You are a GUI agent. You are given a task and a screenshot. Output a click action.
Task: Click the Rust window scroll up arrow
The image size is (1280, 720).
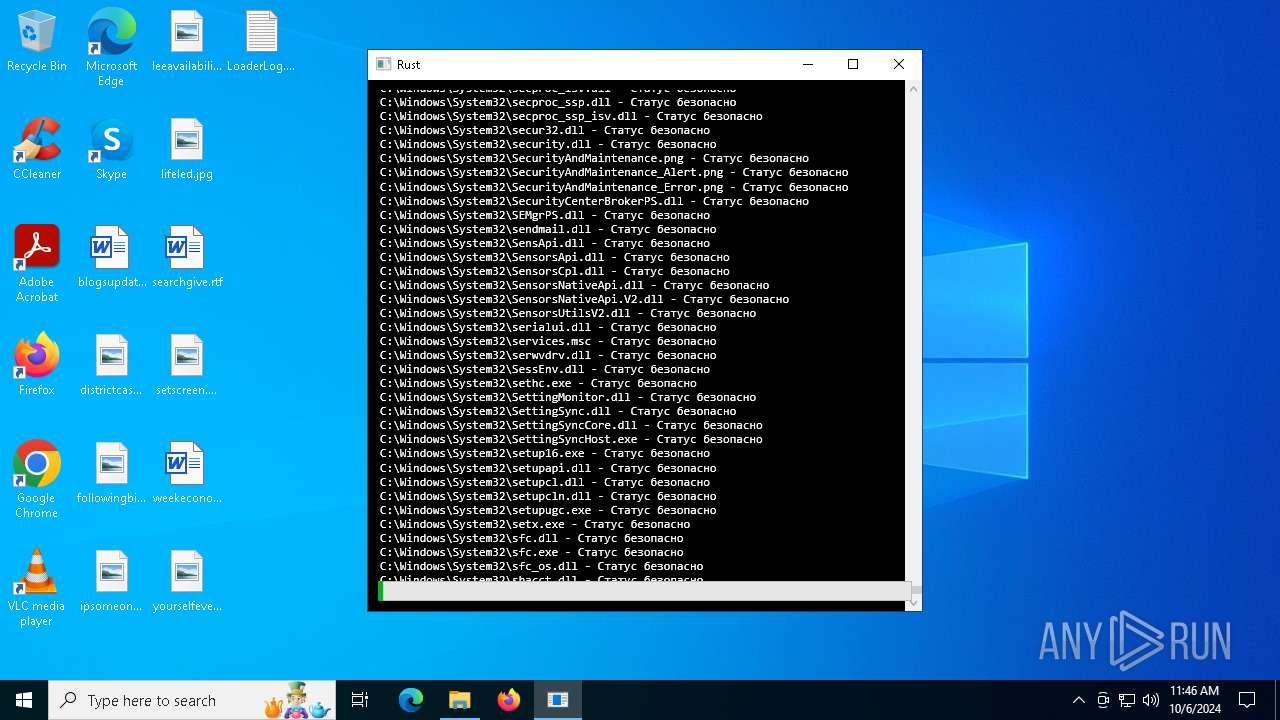[913, 90]
